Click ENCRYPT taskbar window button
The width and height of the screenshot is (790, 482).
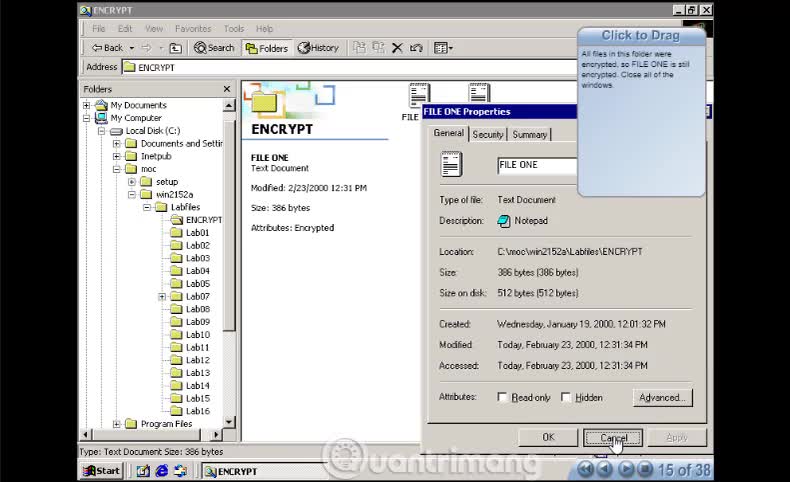pyautogui.click(x=262, y=471)
